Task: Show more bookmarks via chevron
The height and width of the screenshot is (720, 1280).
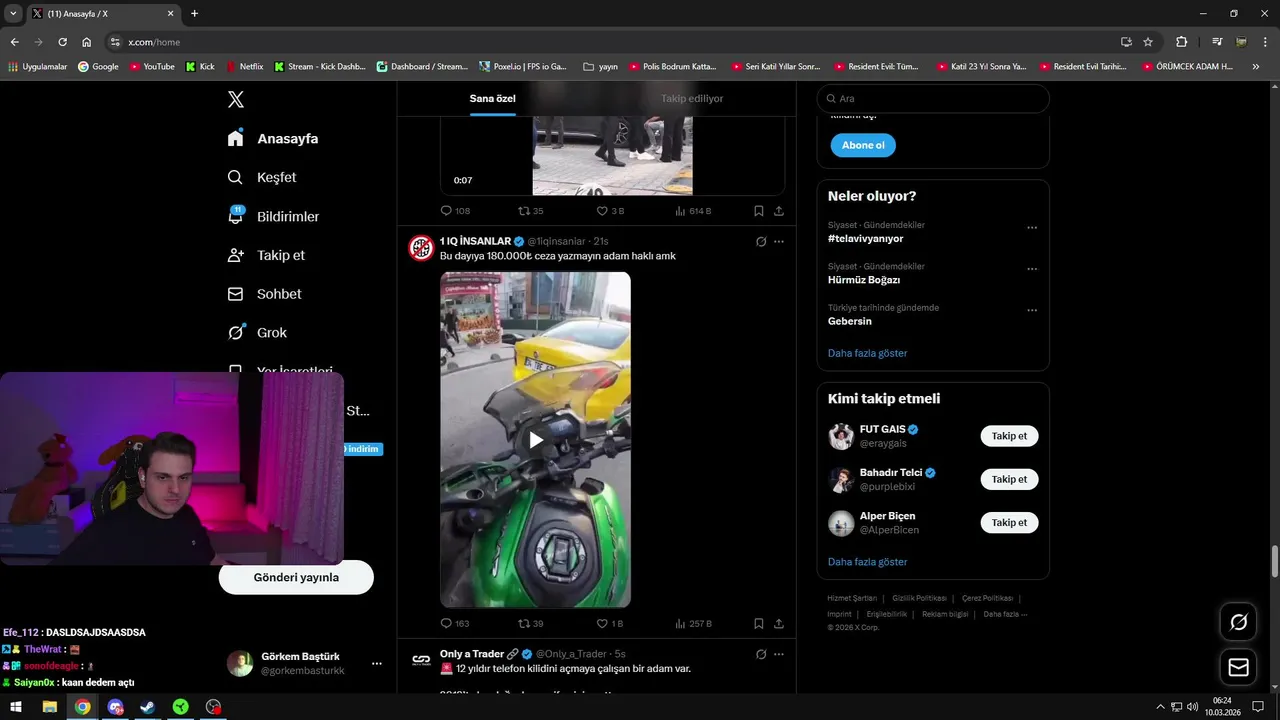Action: pos(1256,66)
